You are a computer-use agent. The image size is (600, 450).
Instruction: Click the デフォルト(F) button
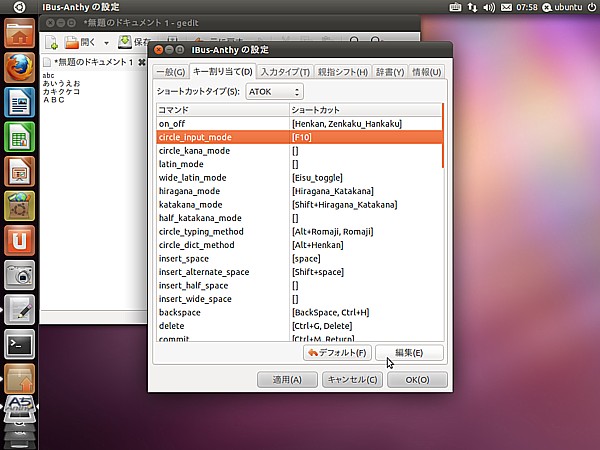click(337, 353)
